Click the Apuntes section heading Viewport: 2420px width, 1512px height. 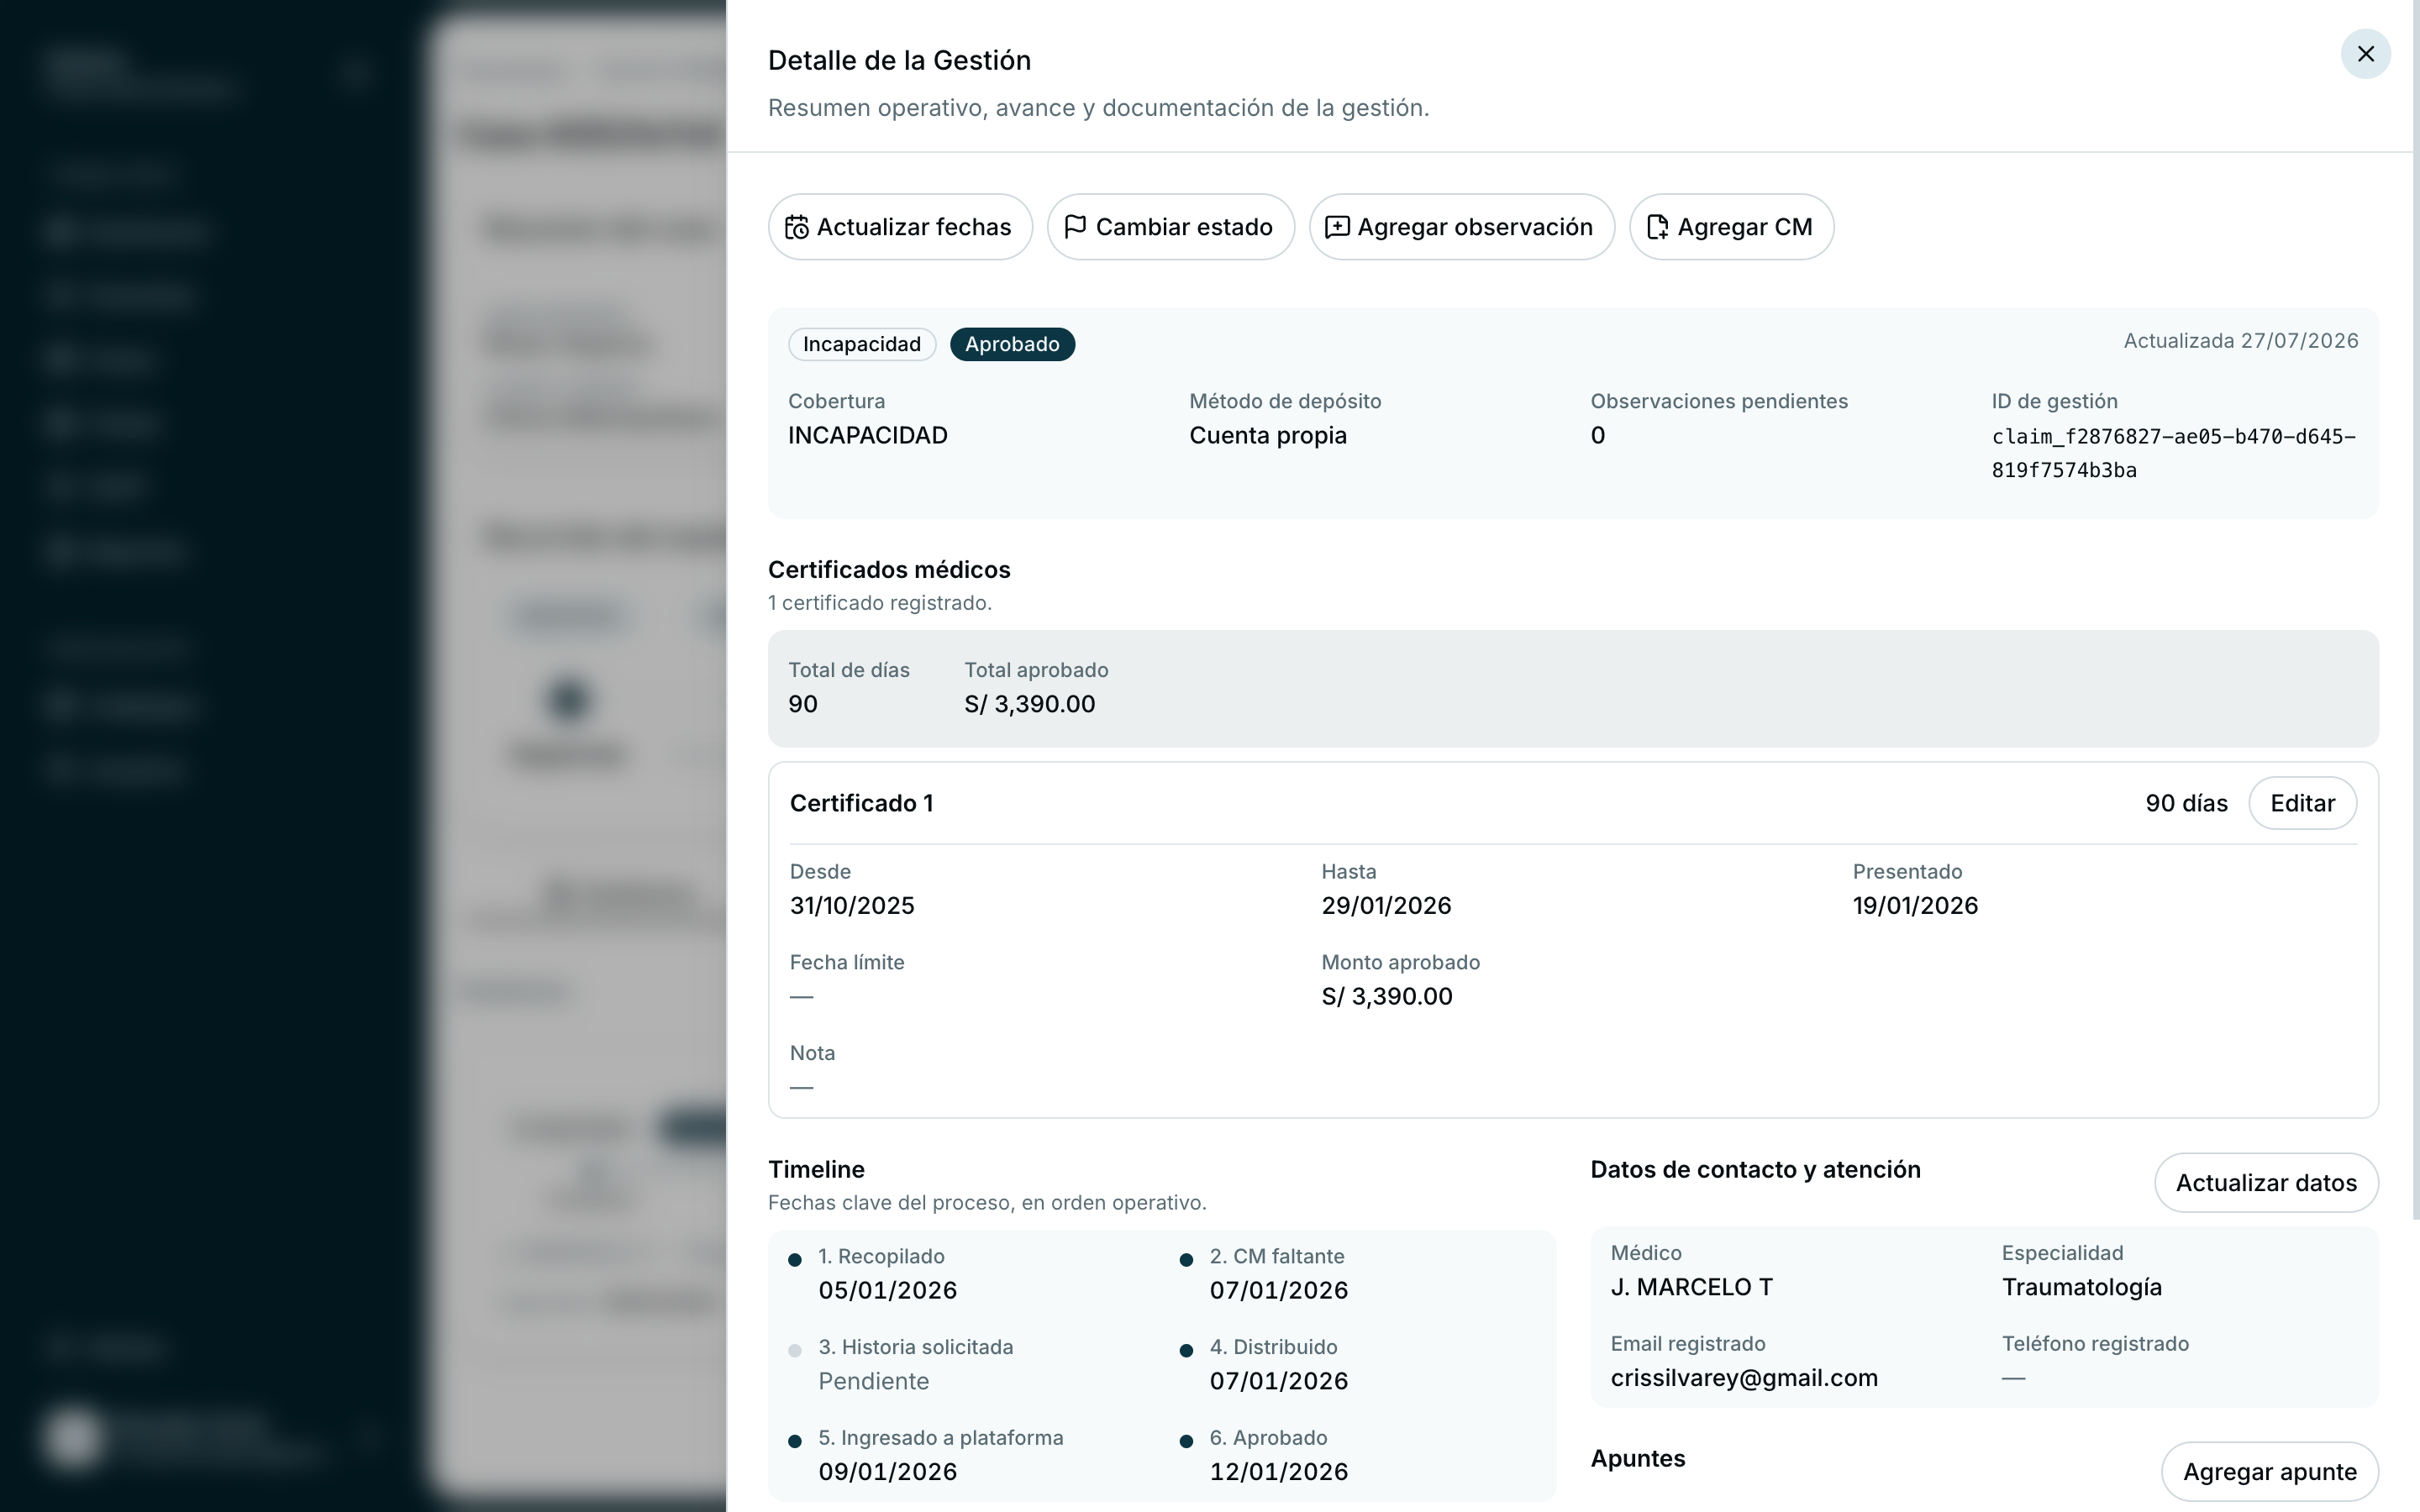[x=1638, y=1458]
